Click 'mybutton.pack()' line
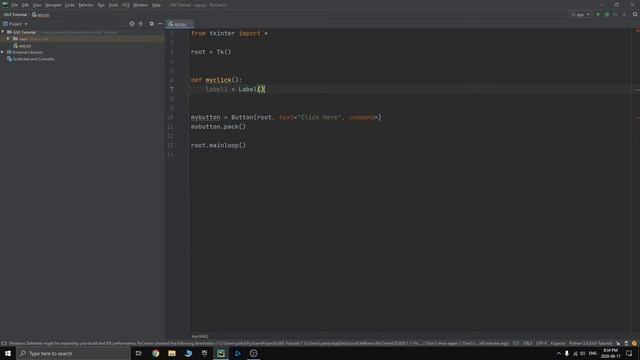The width and height of the screenshot is (640, 360). pos(218,127)
